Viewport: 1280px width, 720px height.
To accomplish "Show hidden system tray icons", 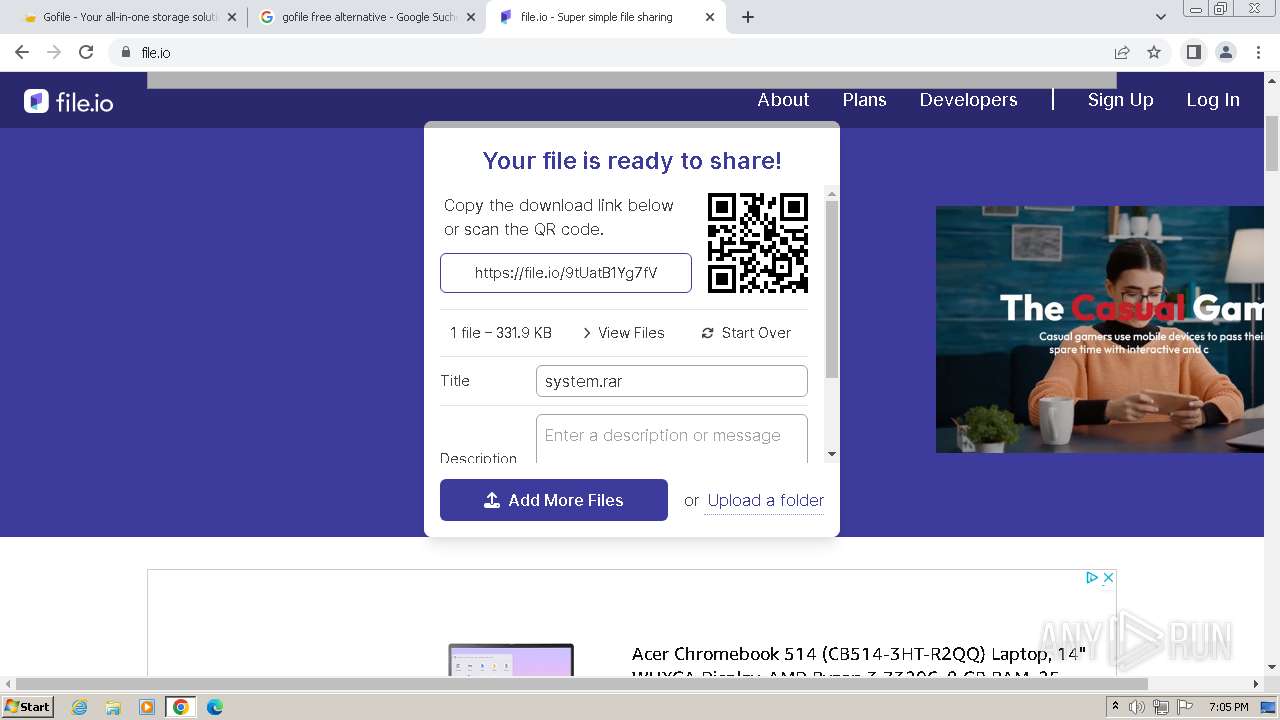I will tap(1116, 707).
